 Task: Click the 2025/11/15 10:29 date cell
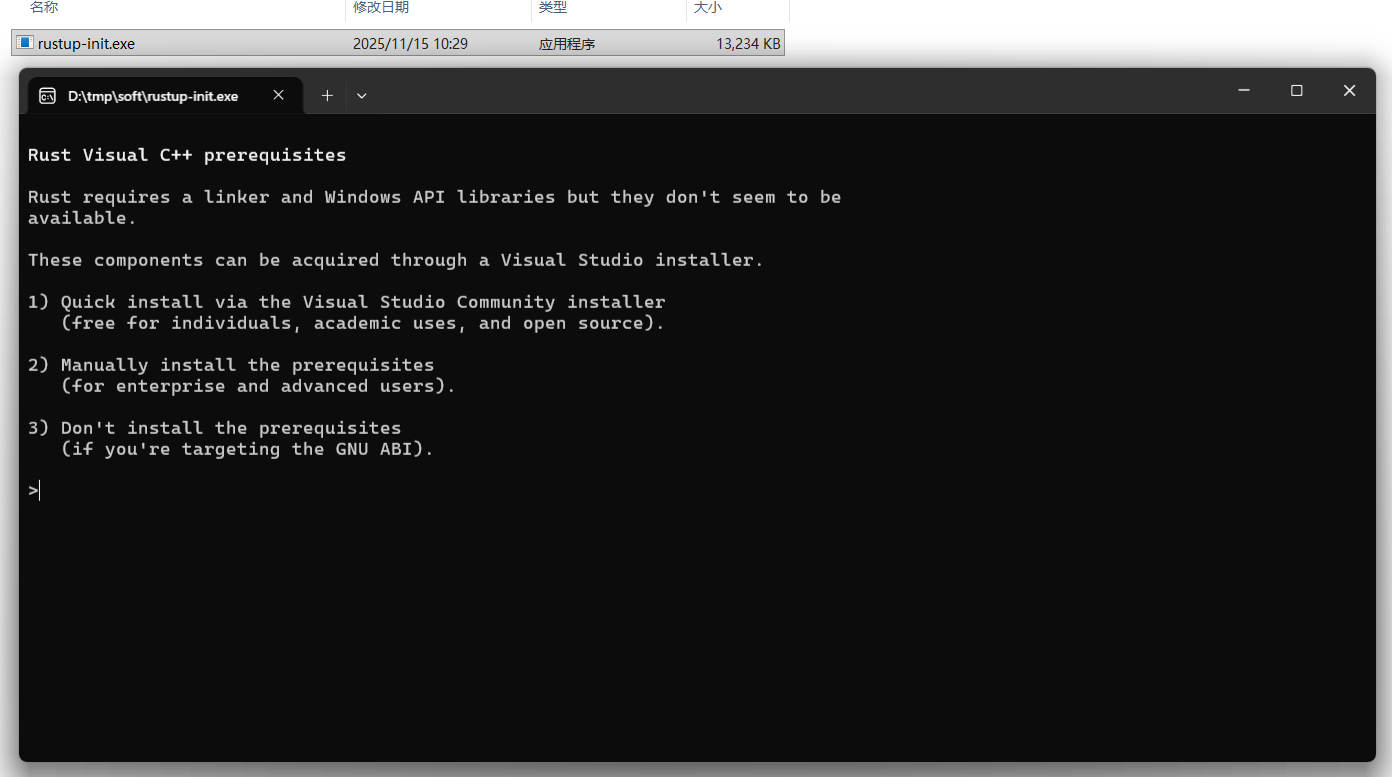coord(410,44)
